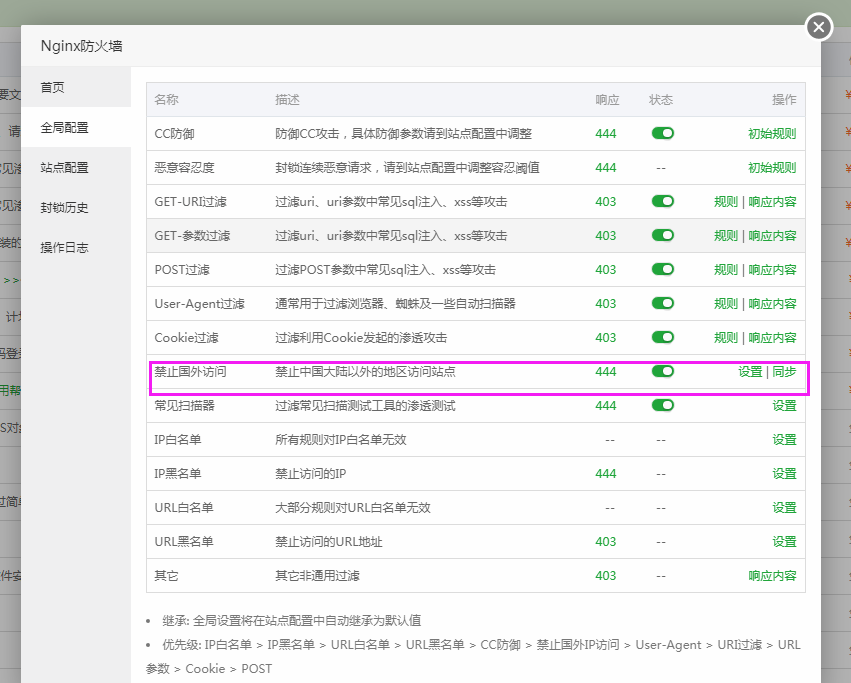The width and height of the screenshot is (851, 683).
Task: Click 设置 for IP白名单
Action: pyautogui.click(x=784, y=440)
